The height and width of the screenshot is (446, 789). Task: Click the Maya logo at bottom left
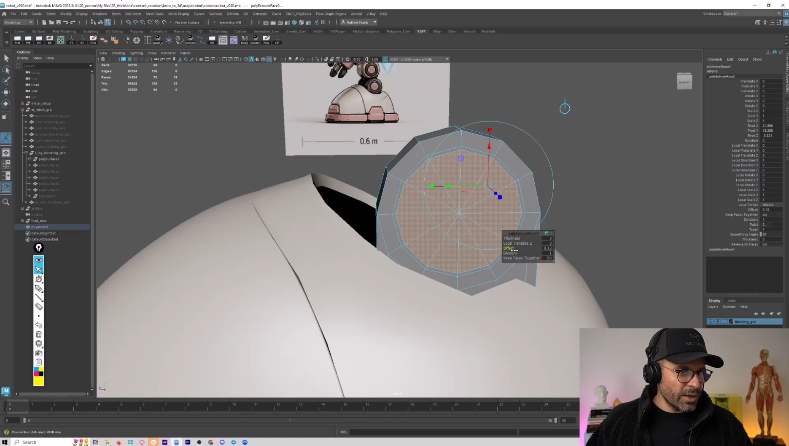tap(6, 391)
